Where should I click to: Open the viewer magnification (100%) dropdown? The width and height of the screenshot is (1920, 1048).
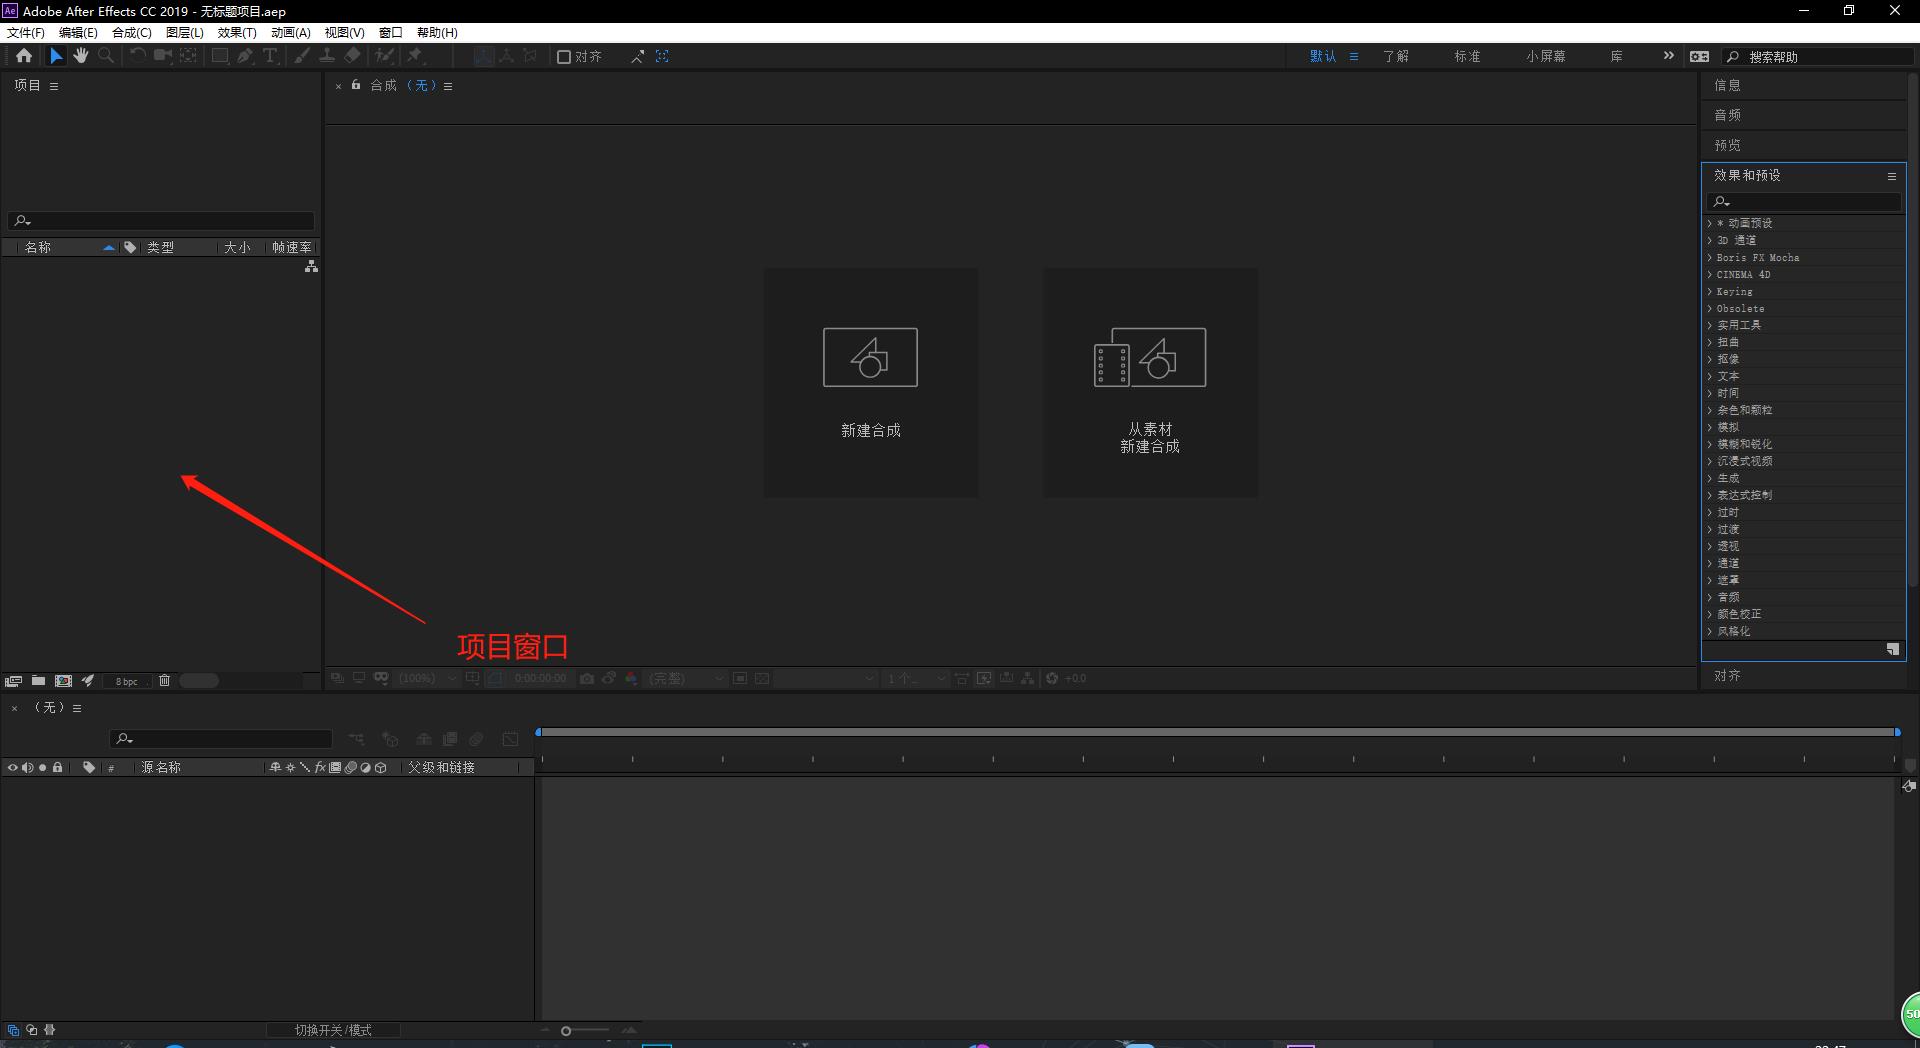[428, 678]
